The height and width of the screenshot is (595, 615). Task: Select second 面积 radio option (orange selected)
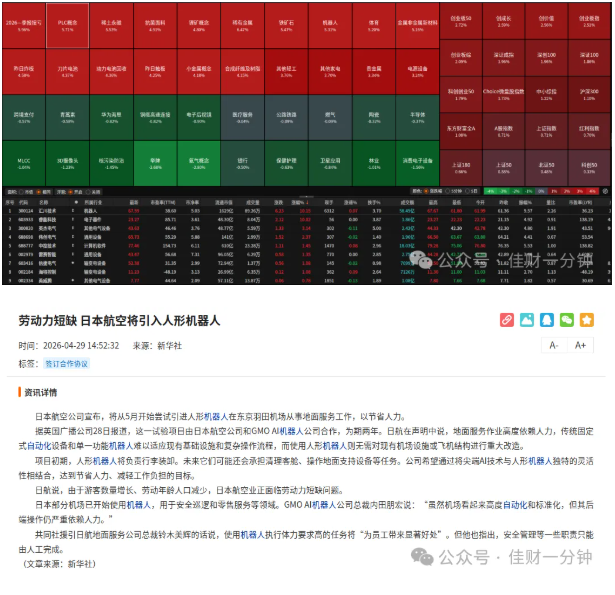tap(38, 192)
